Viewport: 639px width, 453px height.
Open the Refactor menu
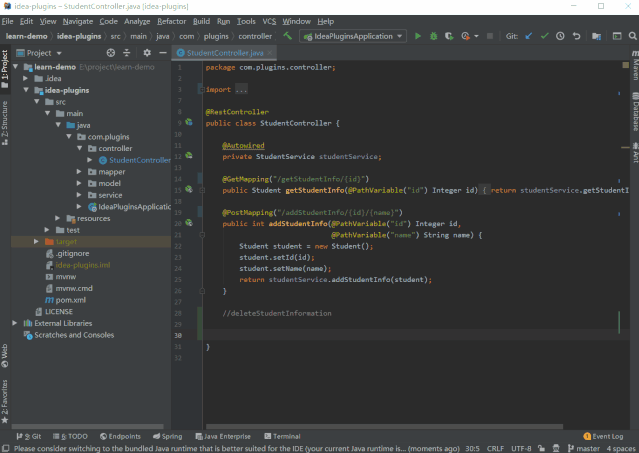coord(172,21)
